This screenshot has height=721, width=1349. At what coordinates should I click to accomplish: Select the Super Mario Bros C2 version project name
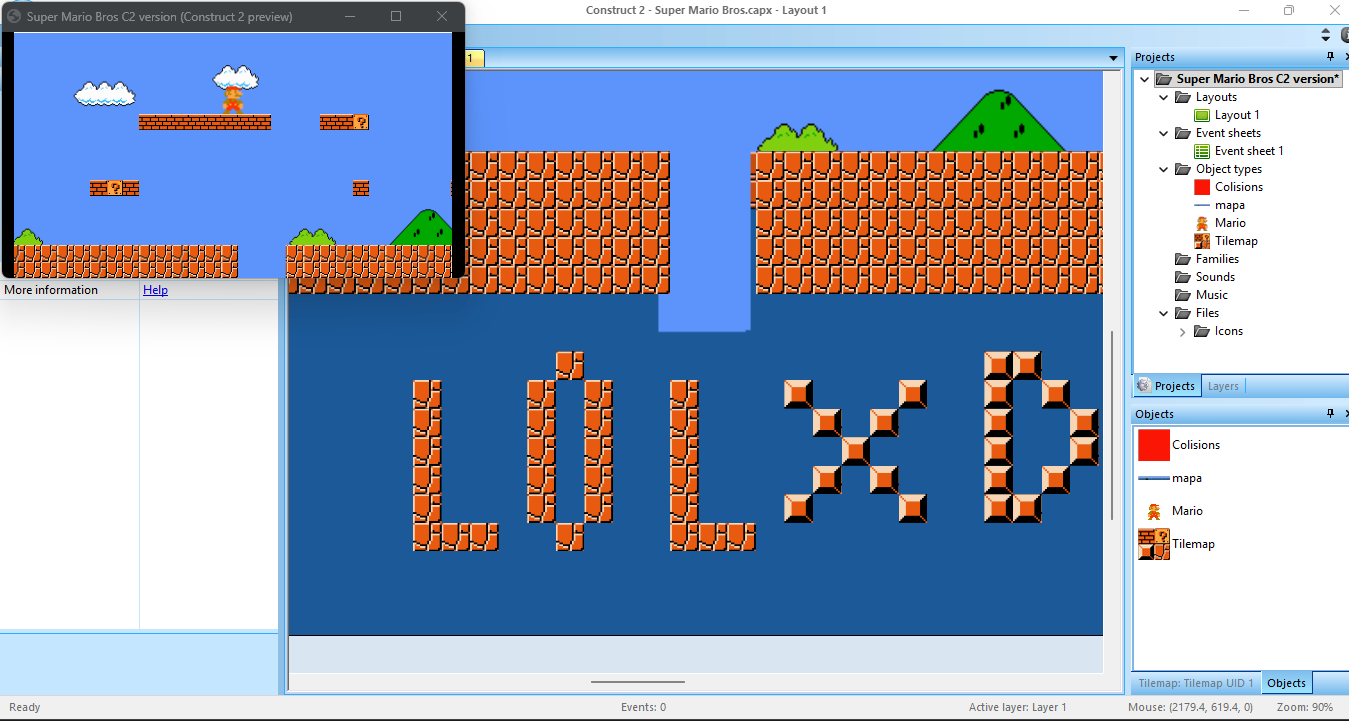coord(1257,79)
